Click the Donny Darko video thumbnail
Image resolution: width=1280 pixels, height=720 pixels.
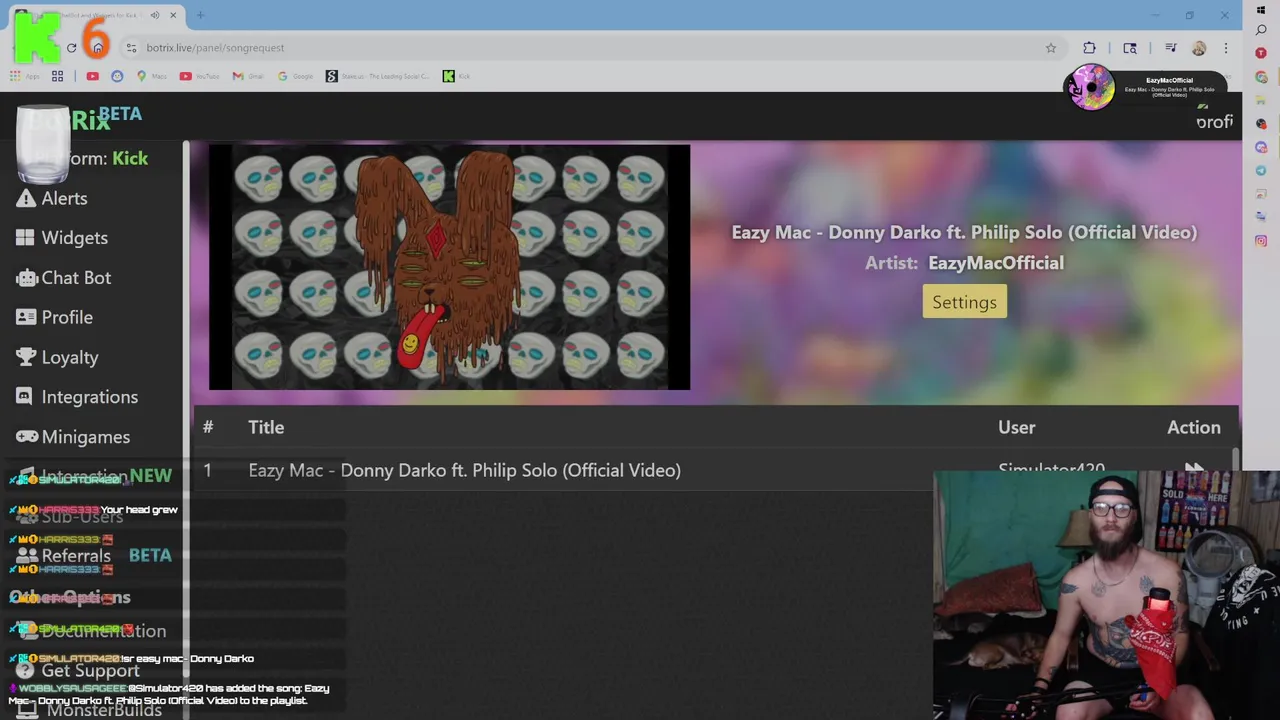(x=449, y=267)
